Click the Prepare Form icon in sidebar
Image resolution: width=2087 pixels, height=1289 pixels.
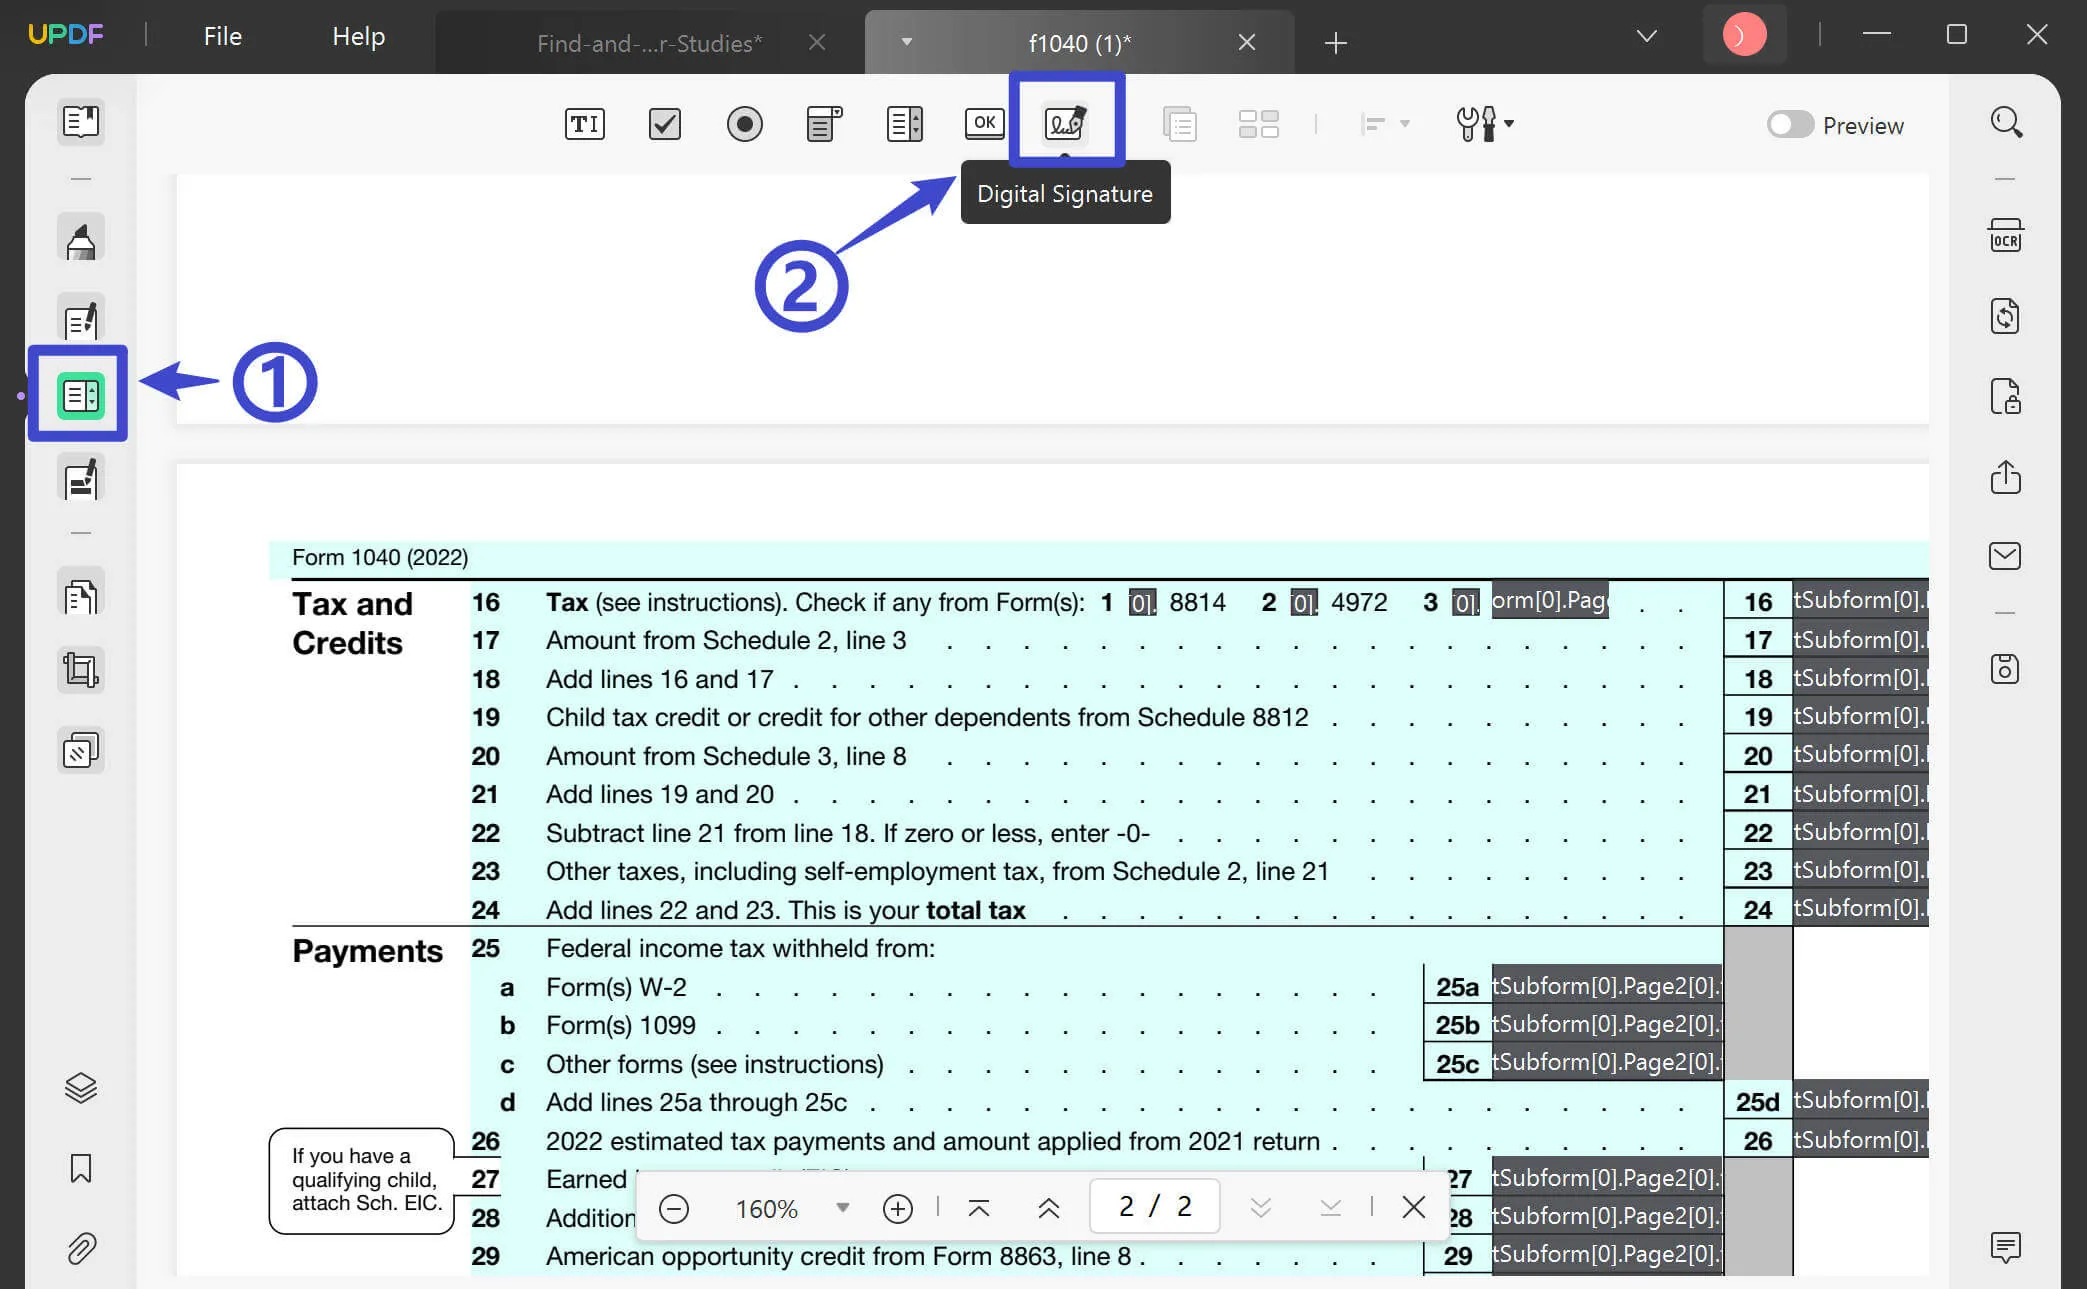point(79,392)
